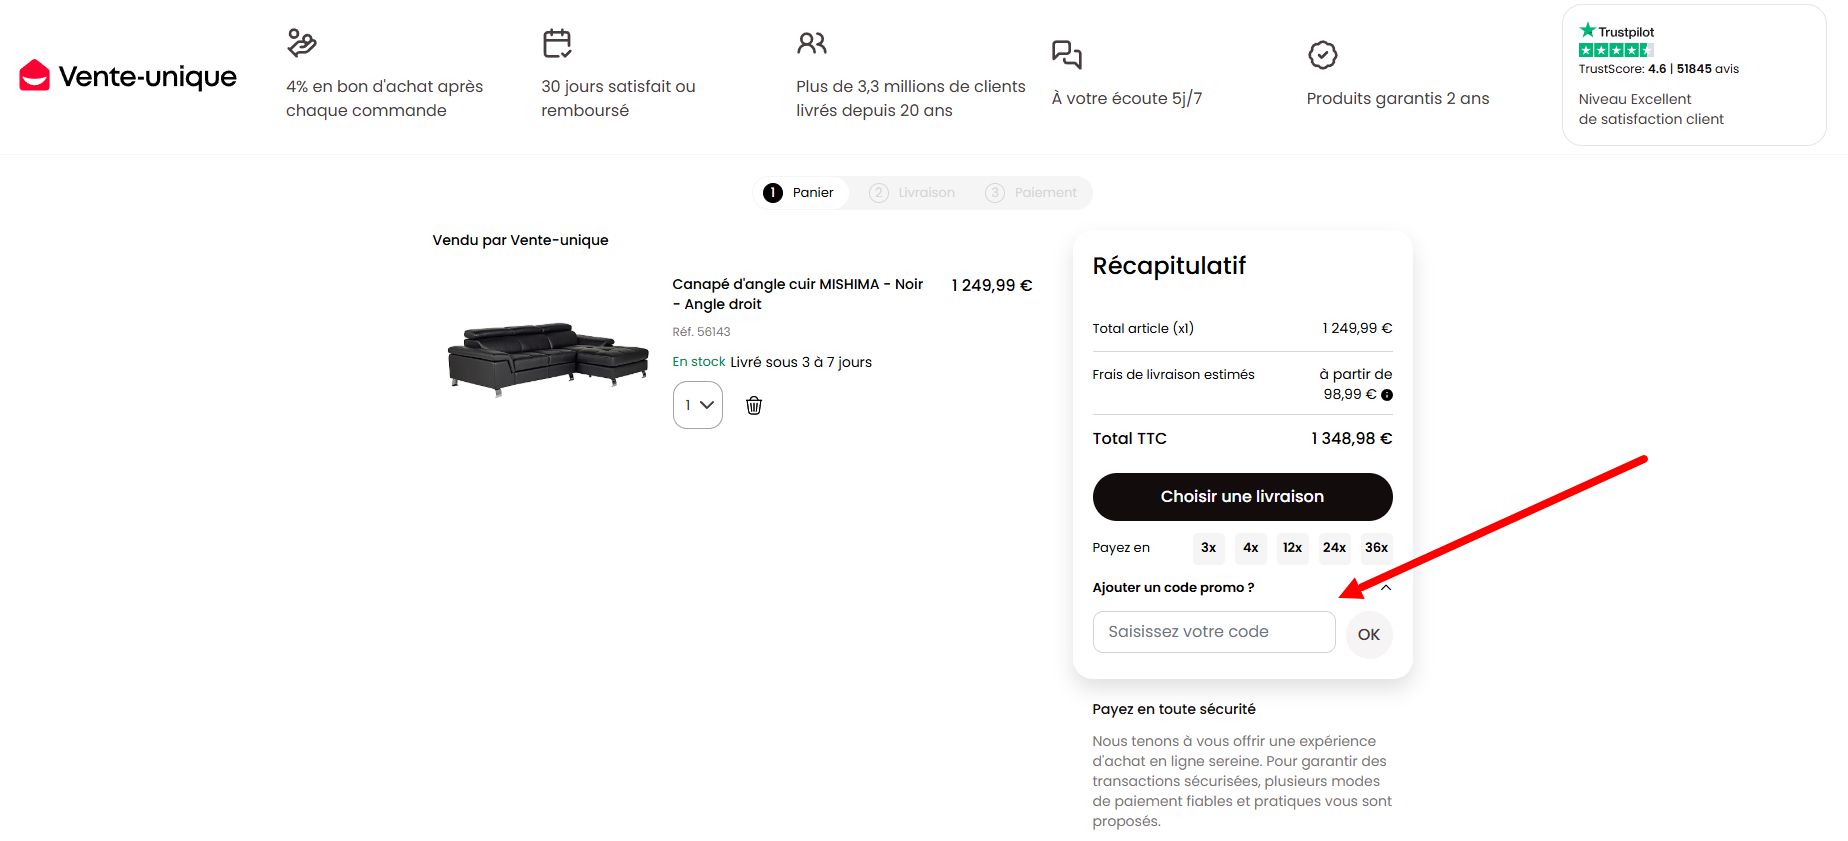This screenshot has width=1848, height=841.
Task: Click the Trustpilot star rating
Action: (x=1616, y=50)
